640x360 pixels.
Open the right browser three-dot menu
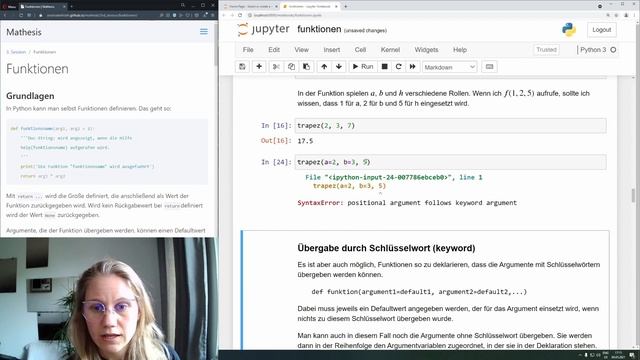click(x=635, y=15)
